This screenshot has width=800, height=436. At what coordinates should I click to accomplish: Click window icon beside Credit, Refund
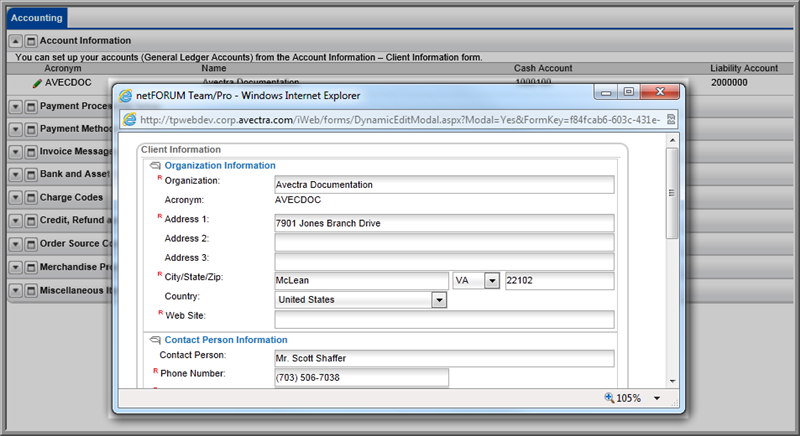[31, 220]
